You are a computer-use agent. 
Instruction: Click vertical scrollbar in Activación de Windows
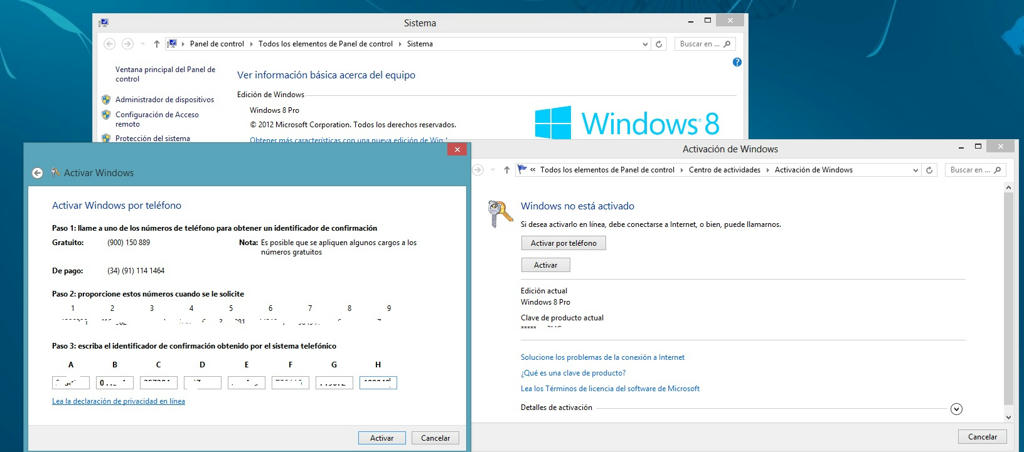pyautogui.click(x=1009, y=302)
